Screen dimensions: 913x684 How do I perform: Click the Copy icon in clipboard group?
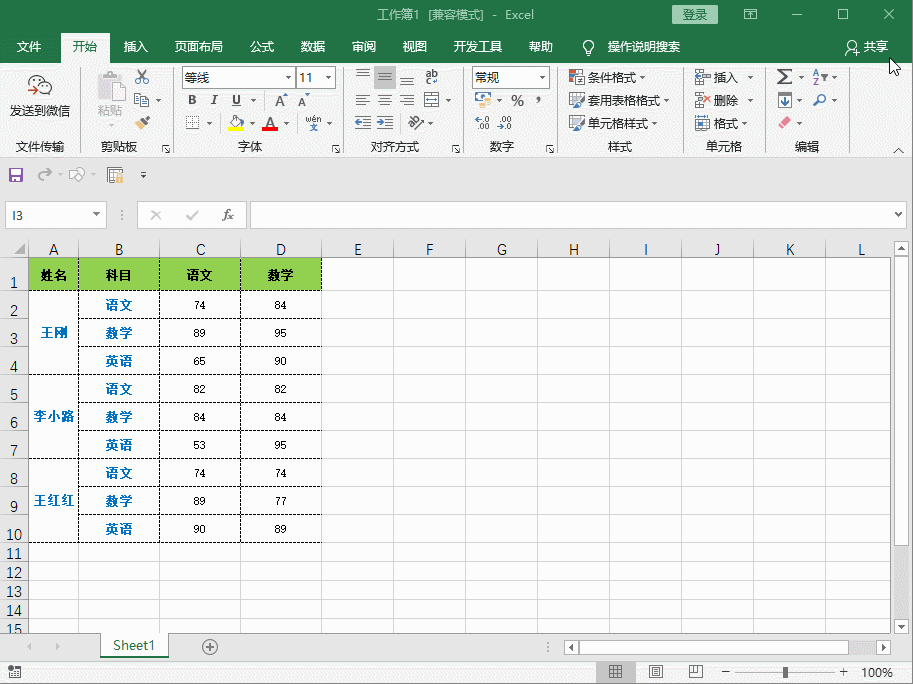pyautogui.click(x=141, y=100)
